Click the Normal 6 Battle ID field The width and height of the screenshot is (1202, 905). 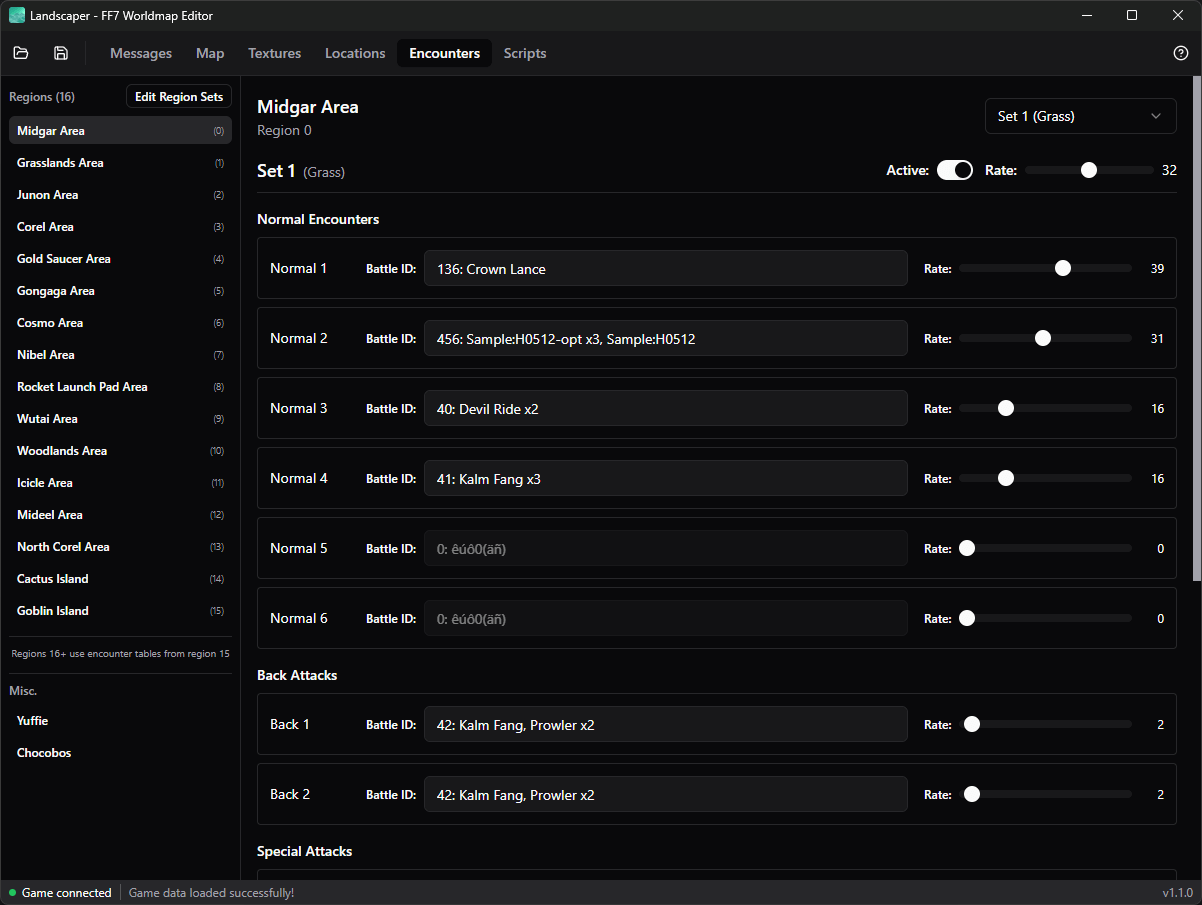[666, 618]
